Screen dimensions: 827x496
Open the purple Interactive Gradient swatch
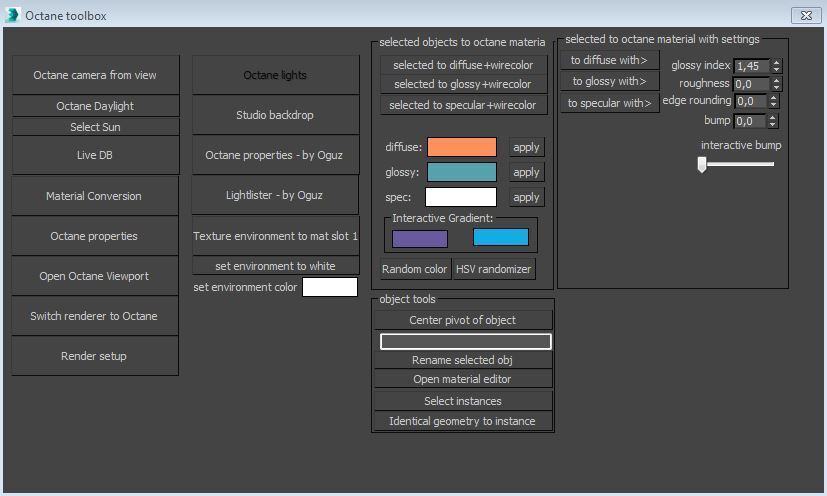tap(420, 239)
